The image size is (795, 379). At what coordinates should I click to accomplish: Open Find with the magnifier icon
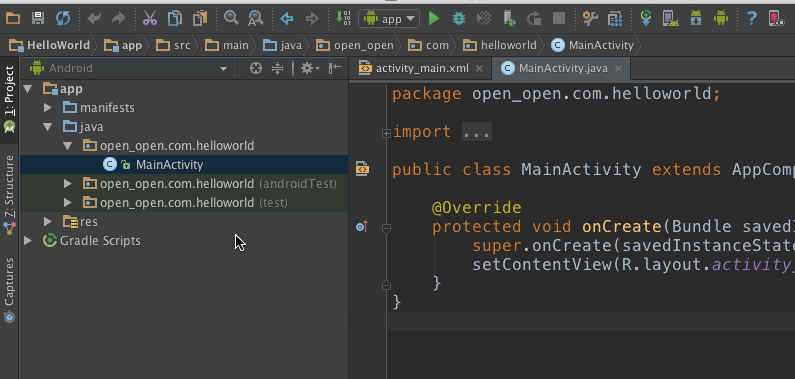[231, 18]
